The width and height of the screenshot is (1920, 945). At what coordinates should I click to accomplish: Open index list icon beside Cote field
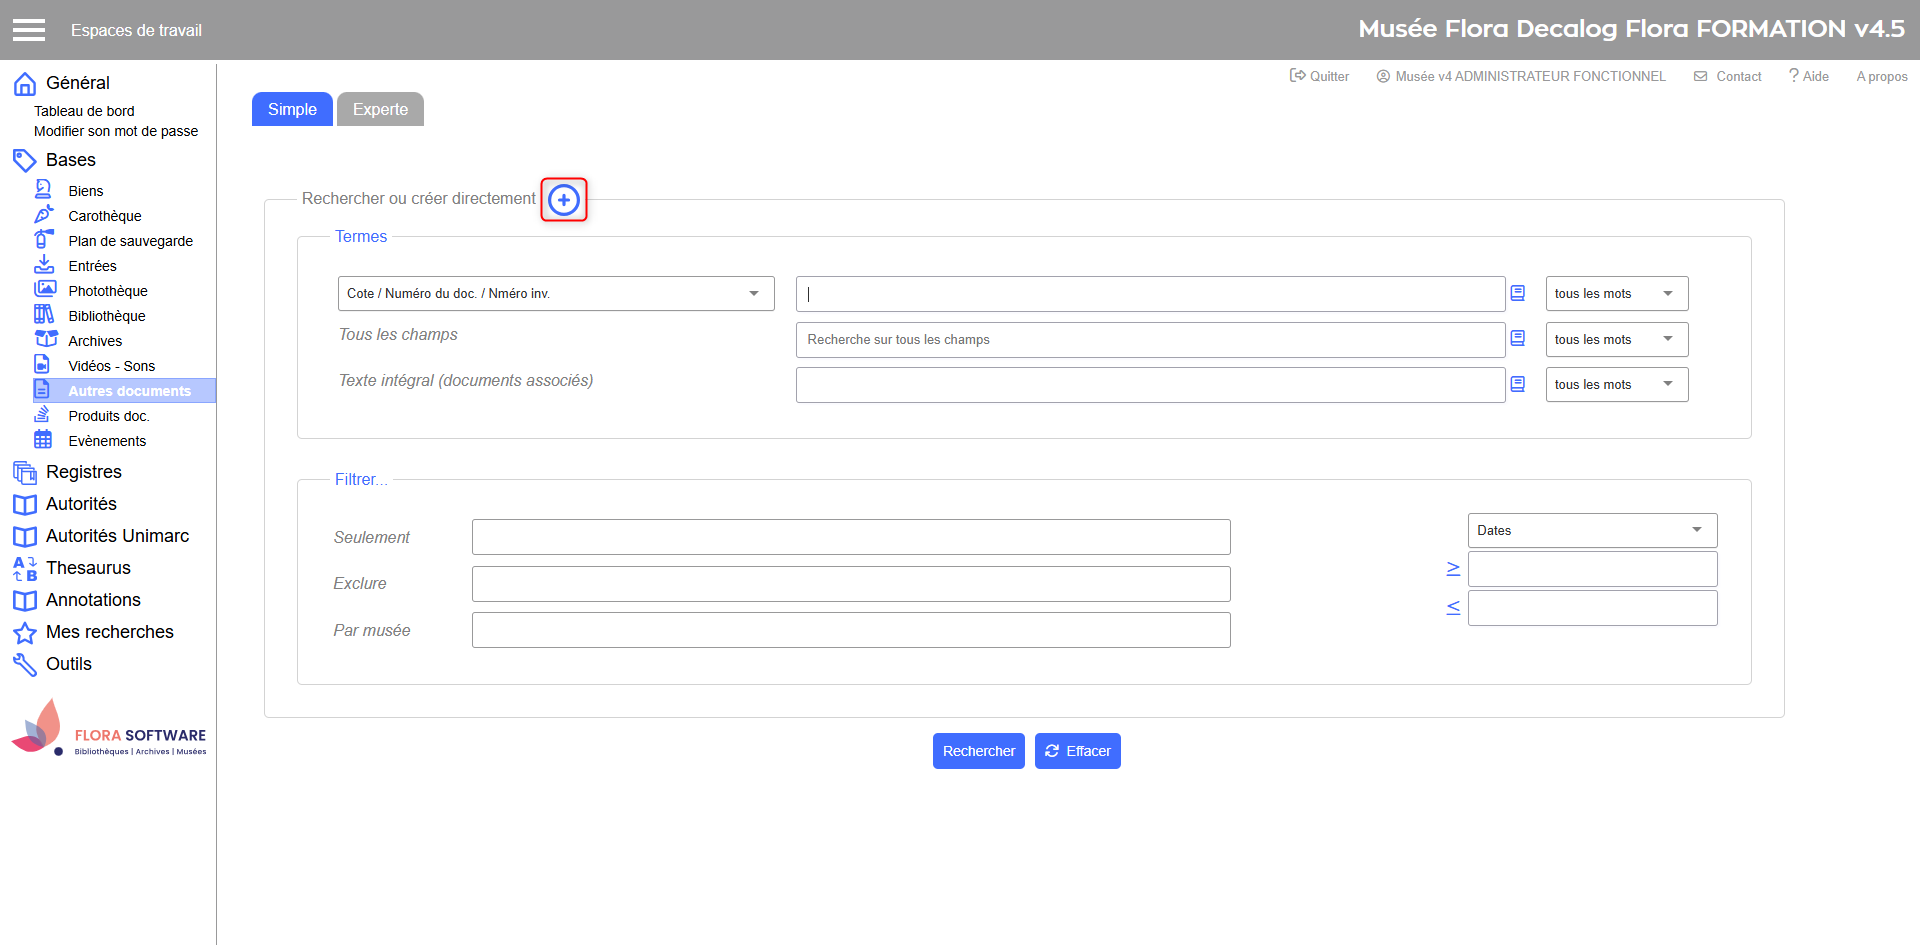(x=1517, y=293)
